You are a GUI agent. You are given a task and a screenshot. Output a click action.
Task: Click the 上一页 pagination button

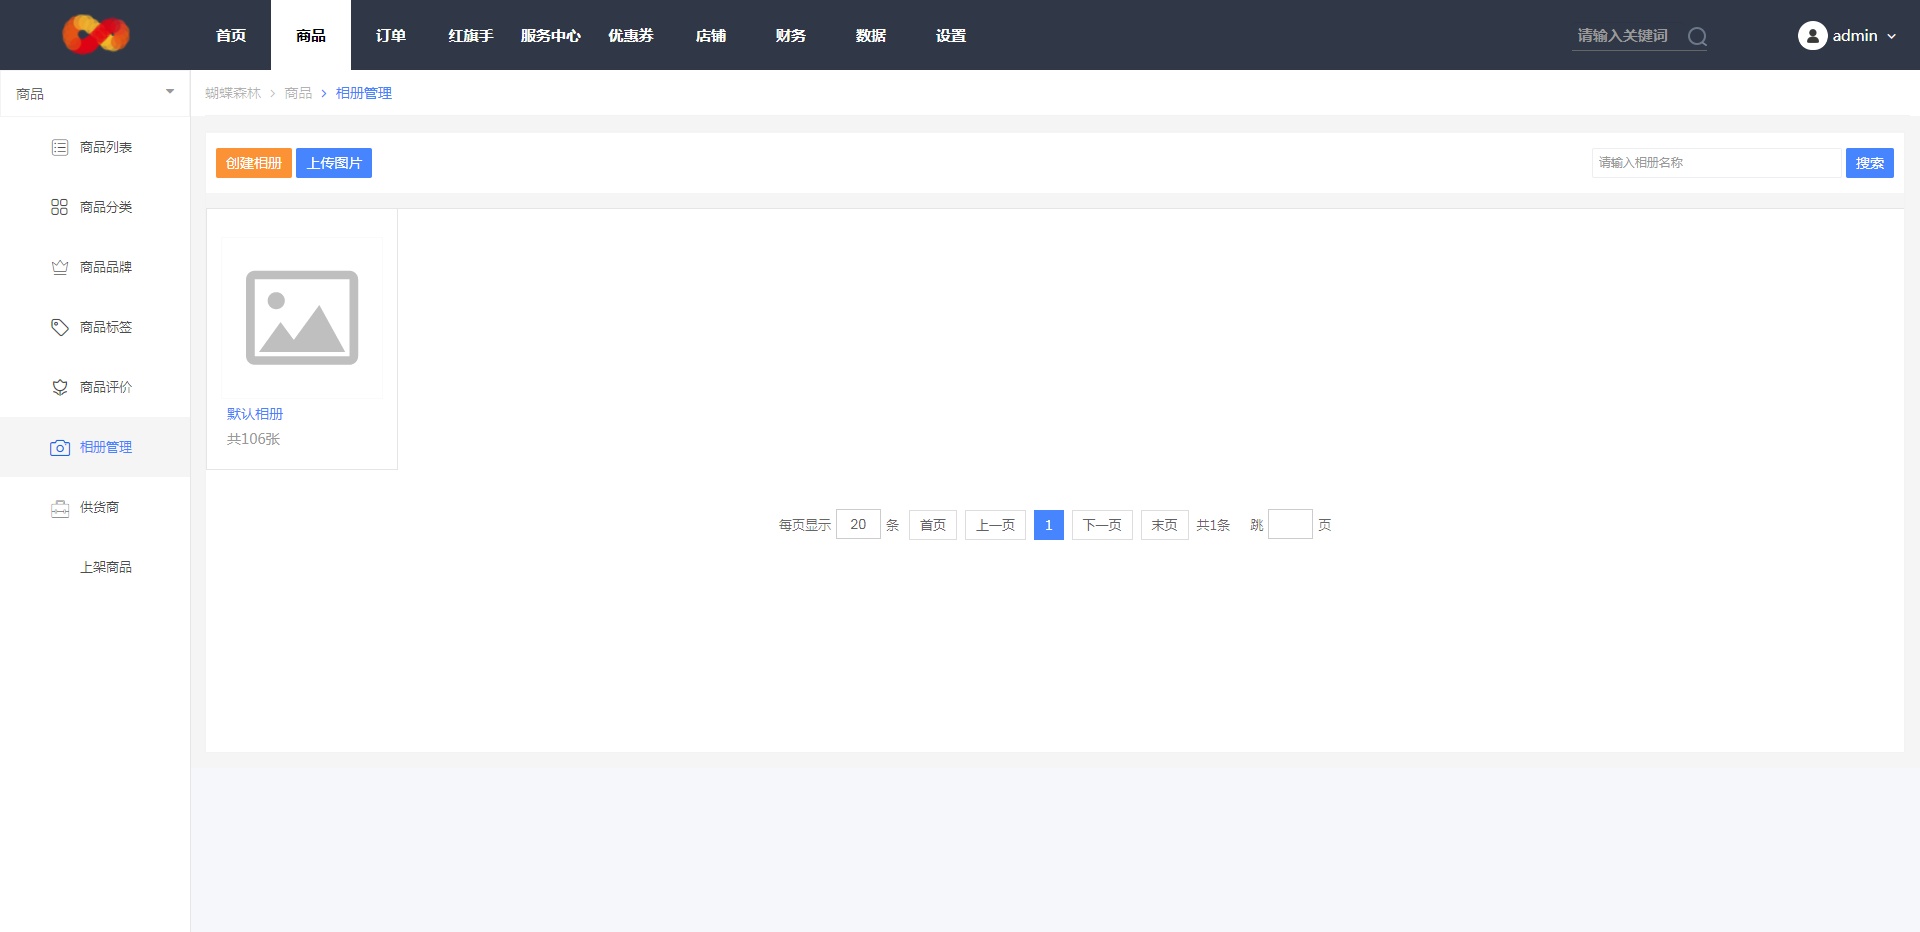(x=995, y=525)
